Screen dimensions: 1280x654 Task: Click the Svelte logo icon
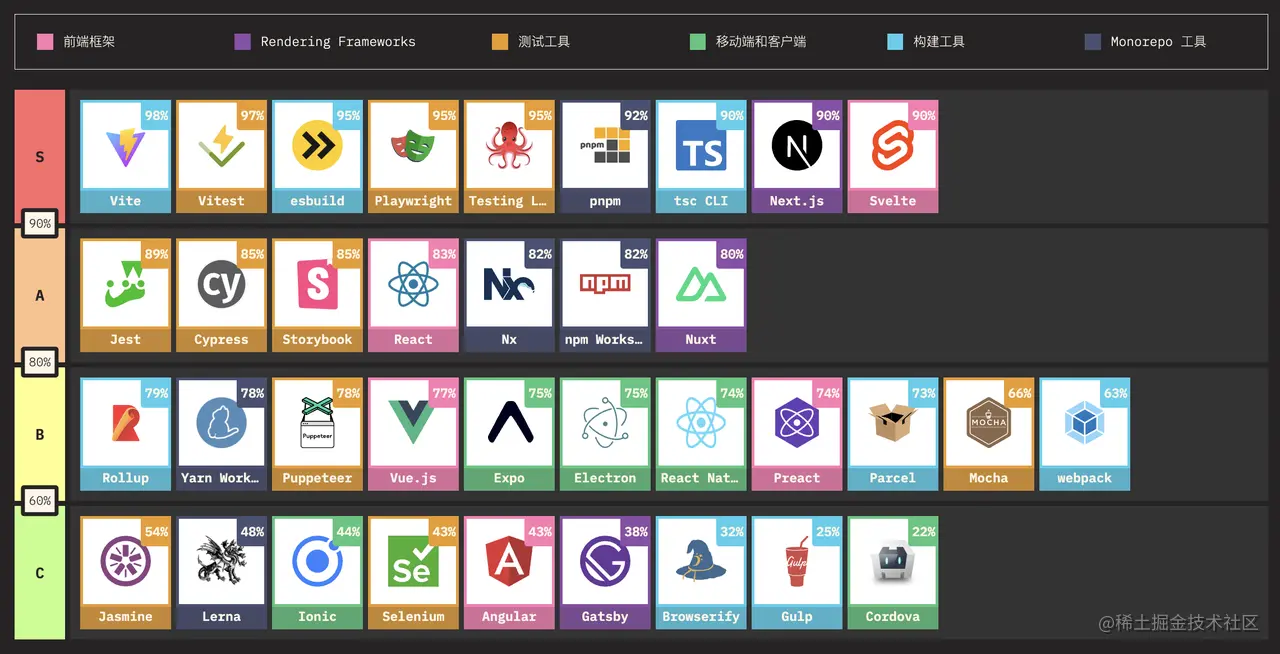(x=893, y=146)
